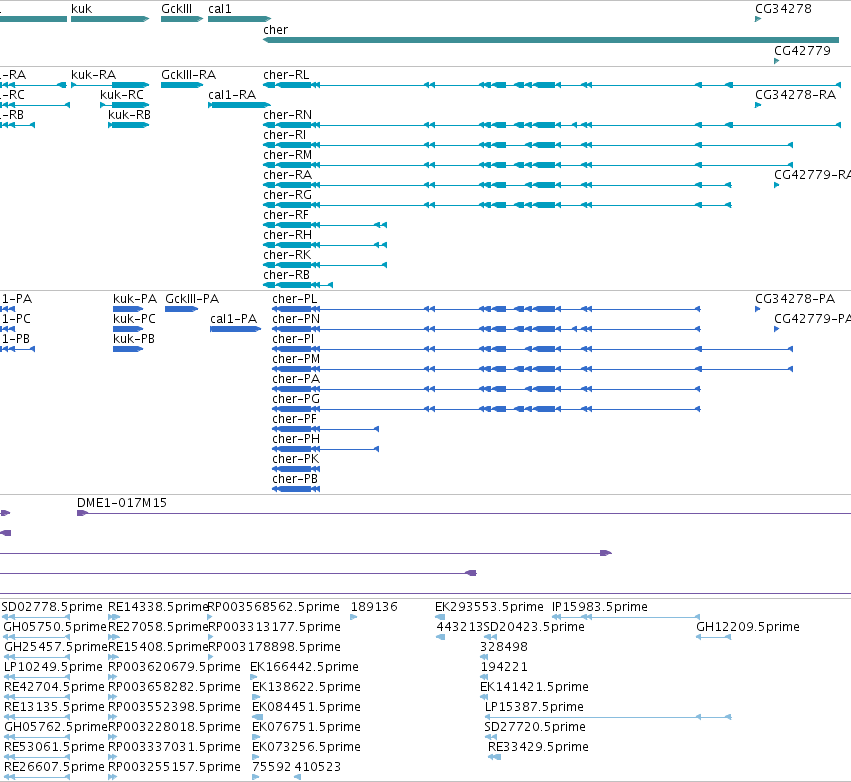Click CG42779 gene label
This screenshot has width=851, height=782.
pyautogui.click(x=802, y=50)
